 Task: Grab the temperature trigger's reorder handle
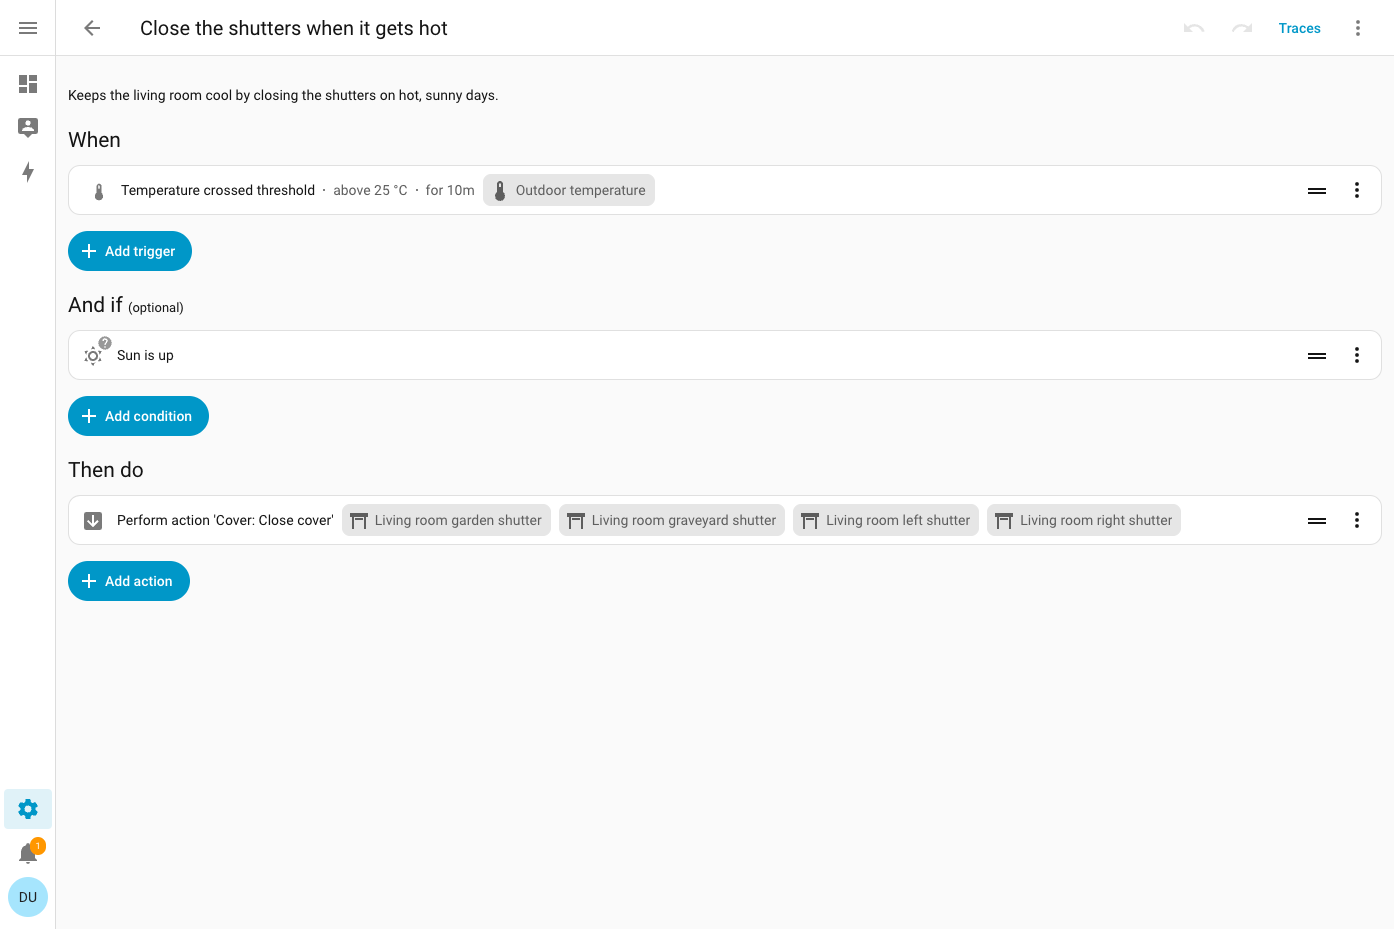click(1317, 190)
